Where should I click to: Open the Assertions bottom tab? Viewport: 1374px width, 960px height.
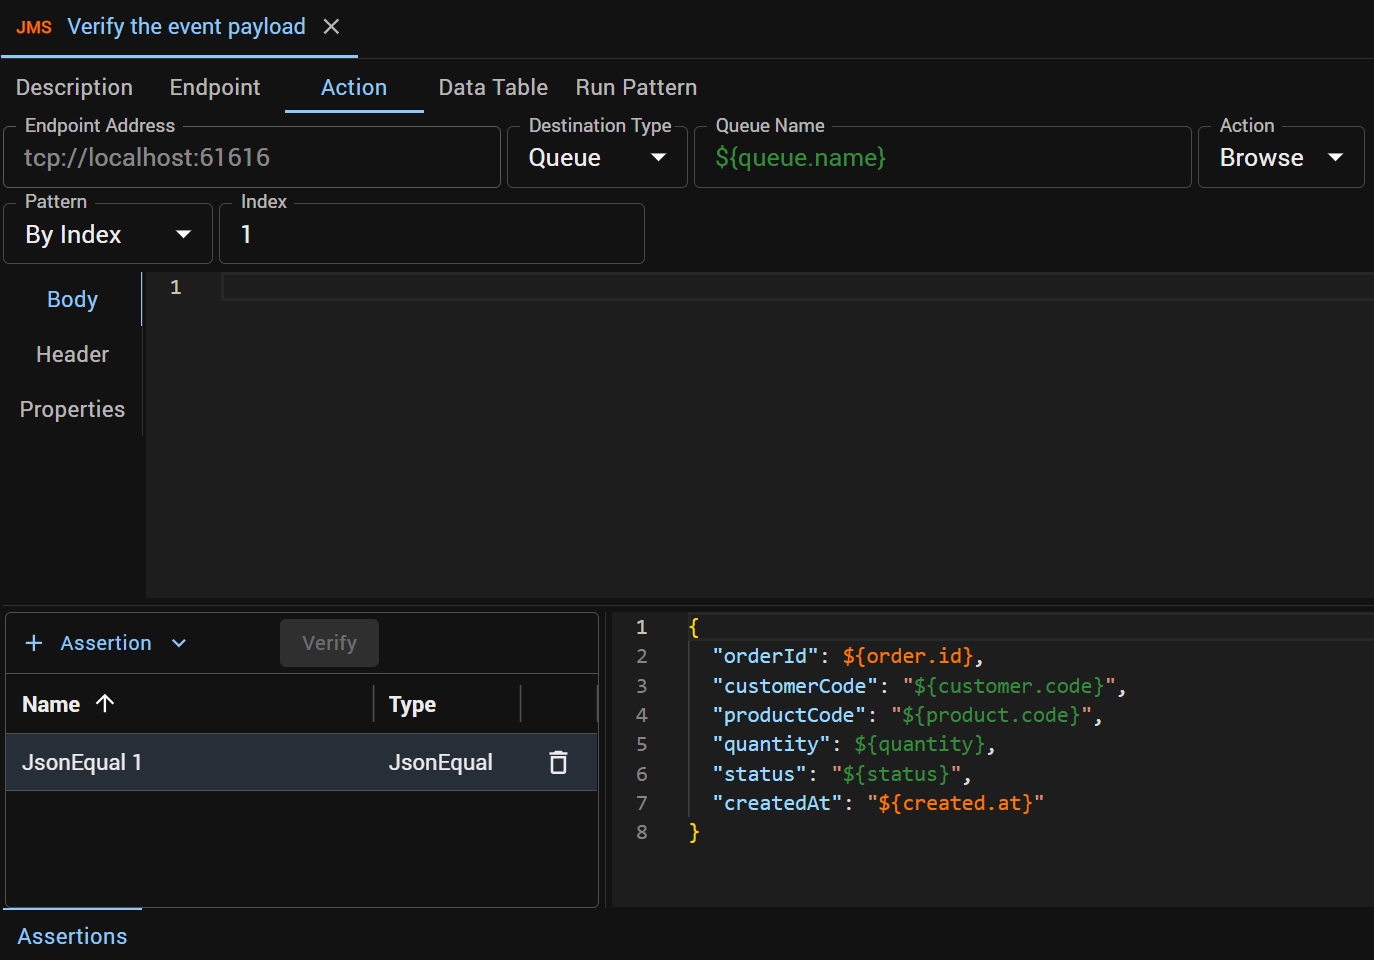click(72, 936)
